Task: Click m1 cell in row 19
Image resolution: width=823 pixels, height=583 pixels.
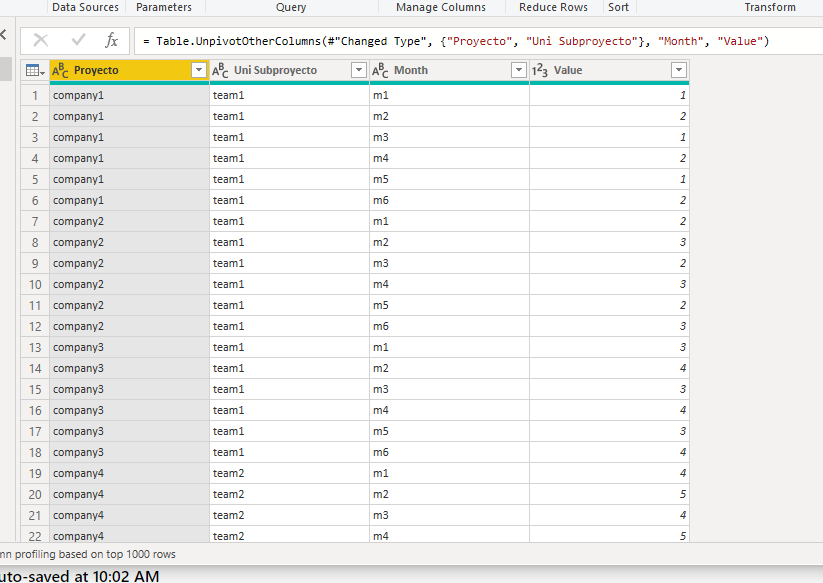Action: click(x=449, y=473)
